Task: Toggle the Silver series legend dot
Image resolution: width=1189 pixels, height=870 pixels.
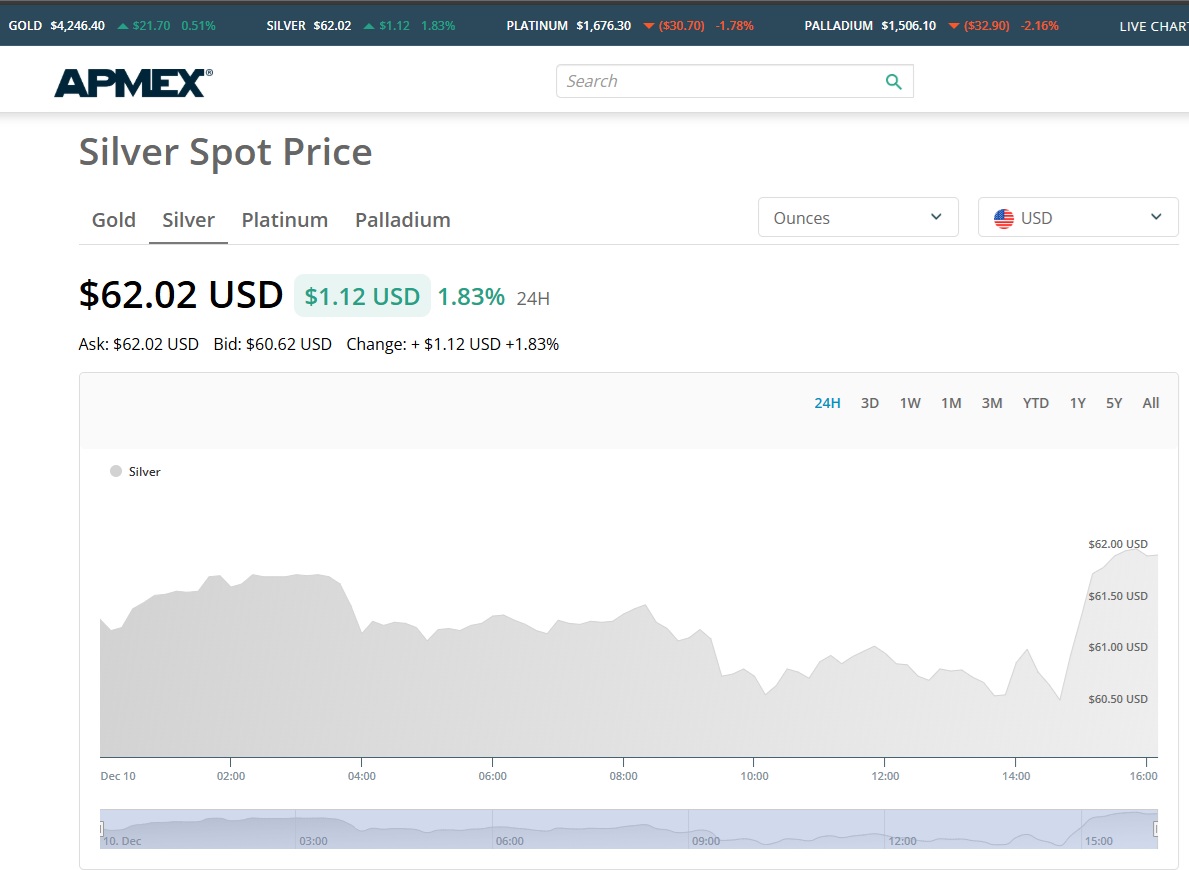Action: (x=116, y=471)
